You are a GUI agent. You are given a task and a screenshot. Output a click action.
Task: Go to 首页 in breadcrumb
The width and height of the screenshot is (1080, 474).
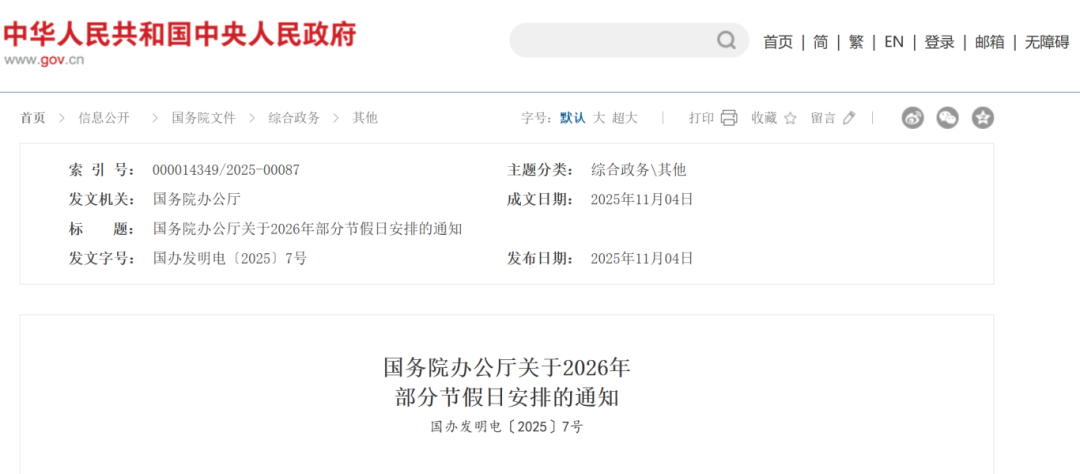click(x=32, y=118)
